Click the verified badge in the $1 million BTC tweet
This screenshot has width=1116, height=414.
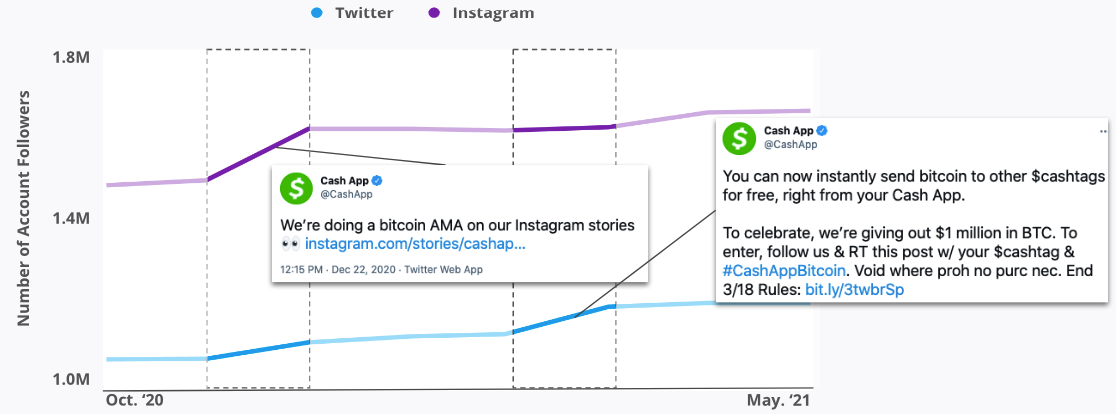coord(822,131)
